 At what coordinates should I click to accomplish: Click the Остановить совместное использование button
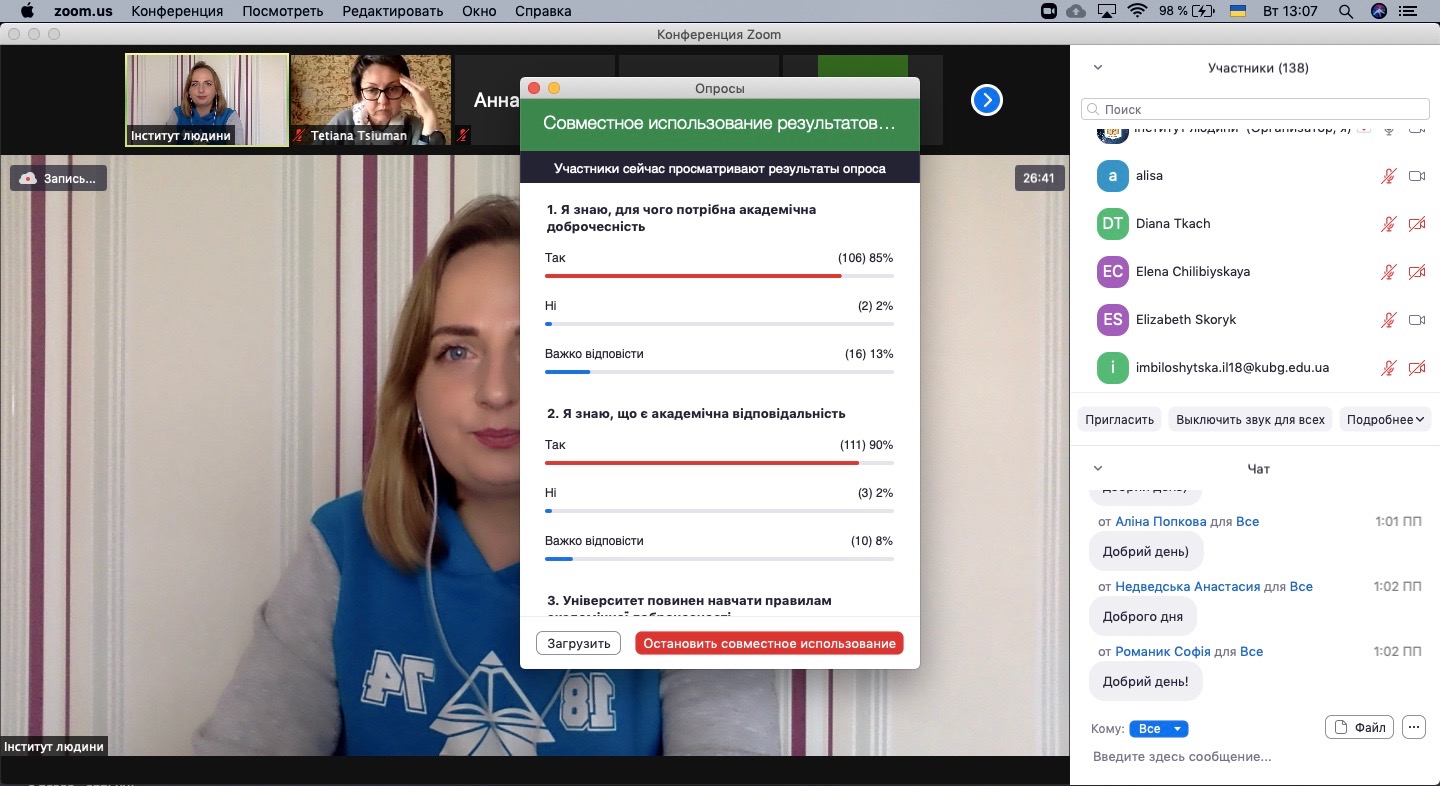click(x=769, y=643)
